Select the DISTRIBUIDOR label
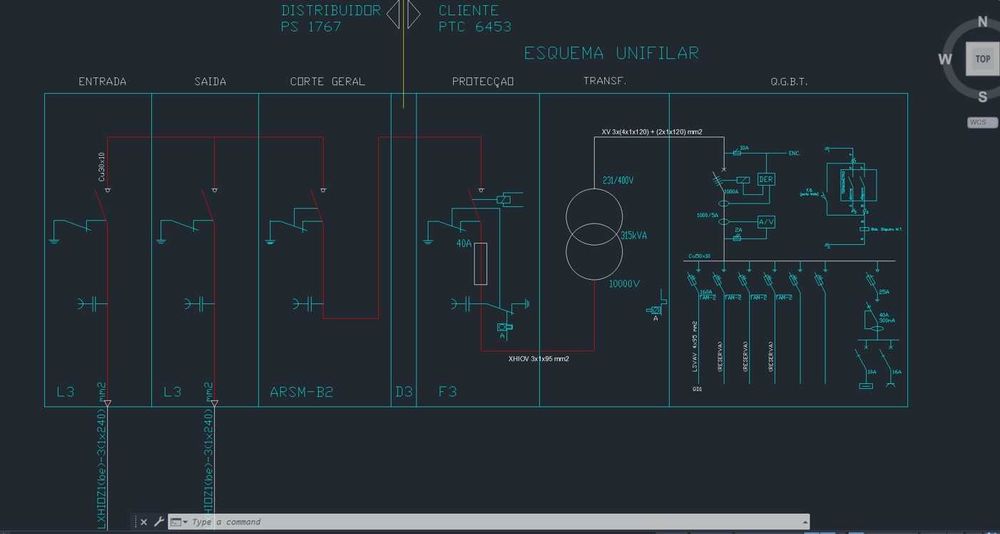The height and width of the screenshot is (534, 1000). [330, 10]
